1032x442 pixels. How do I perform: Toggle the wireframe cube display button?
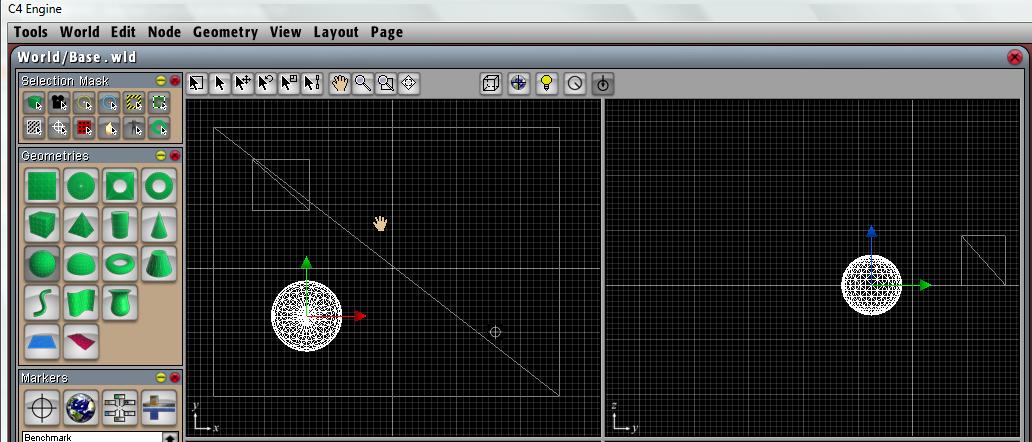pos(490,84)
